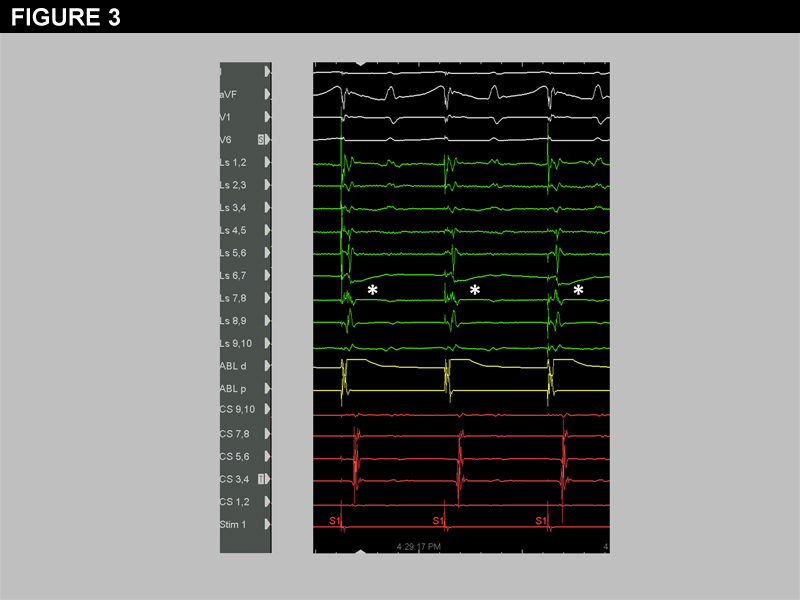Select the ABL p channel label
The image size is (800, 600).
coord(233,388)
